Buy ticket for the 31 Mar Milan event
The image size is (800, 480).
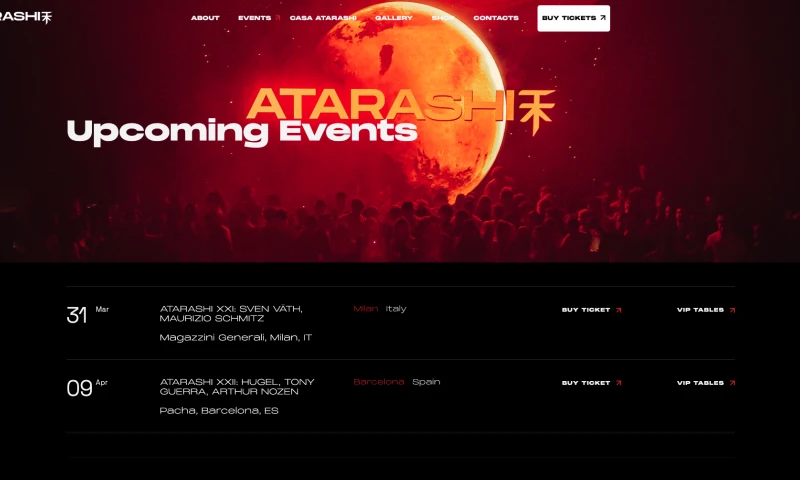[591, 310]
